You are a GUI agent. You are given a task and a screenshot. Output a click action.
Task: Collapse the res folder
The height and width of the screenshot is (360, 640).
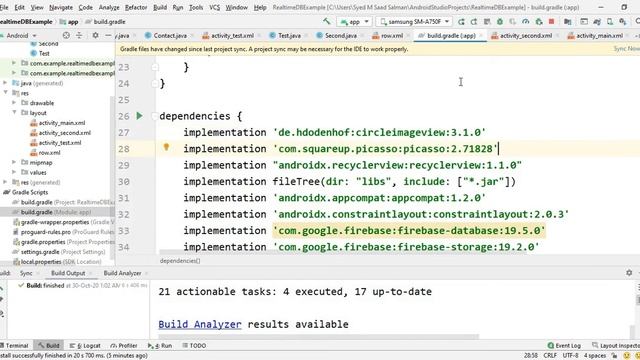click(5, 93)
